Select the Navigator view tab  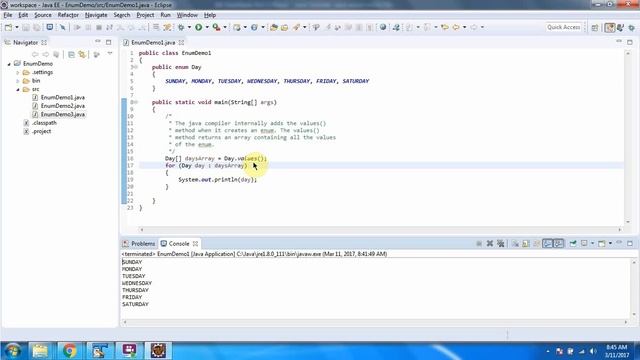point(25,42)
